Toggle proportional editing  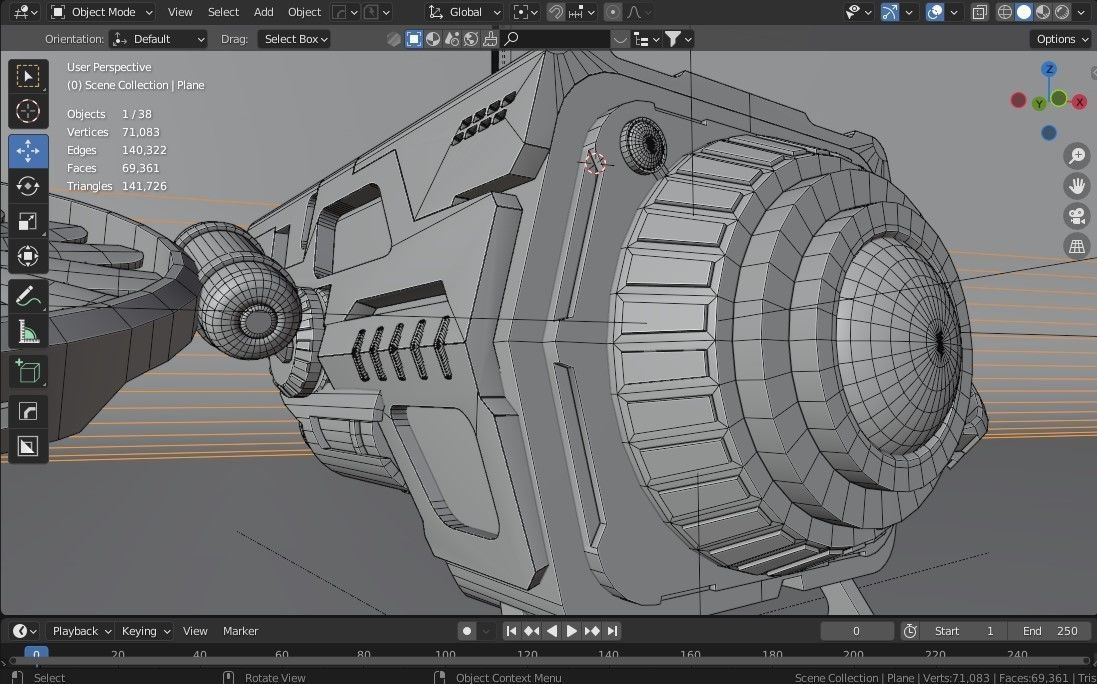[613, 12]
